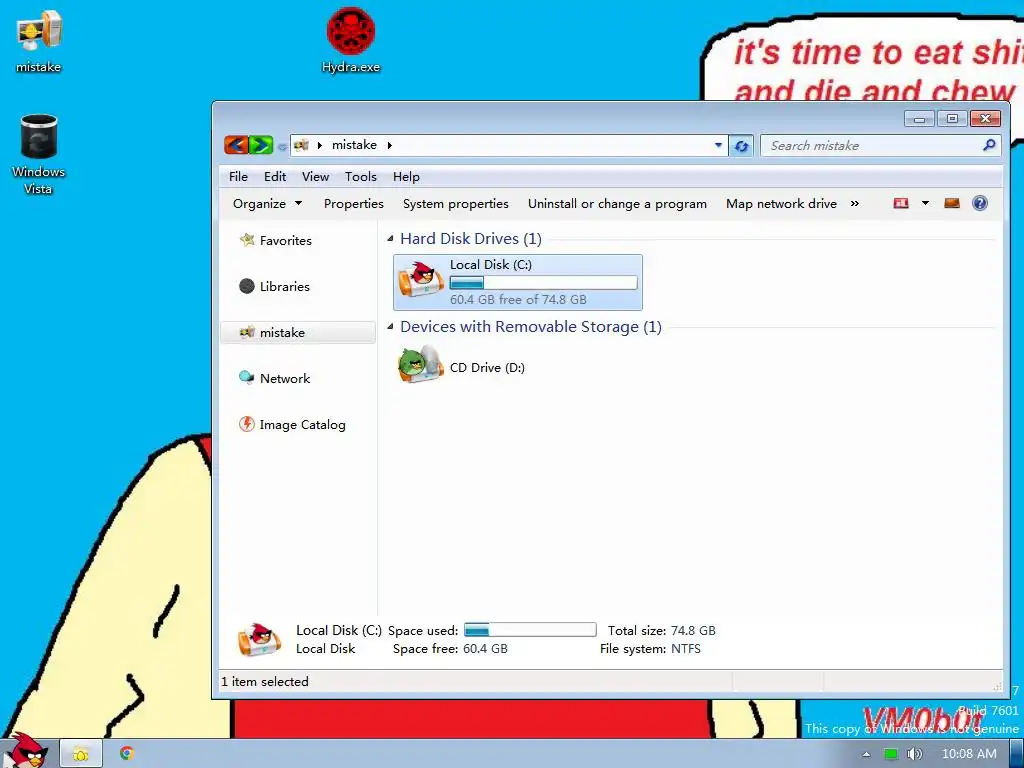
Task: Refresh the mistake folder view
Action: click(x=741, y=146)
